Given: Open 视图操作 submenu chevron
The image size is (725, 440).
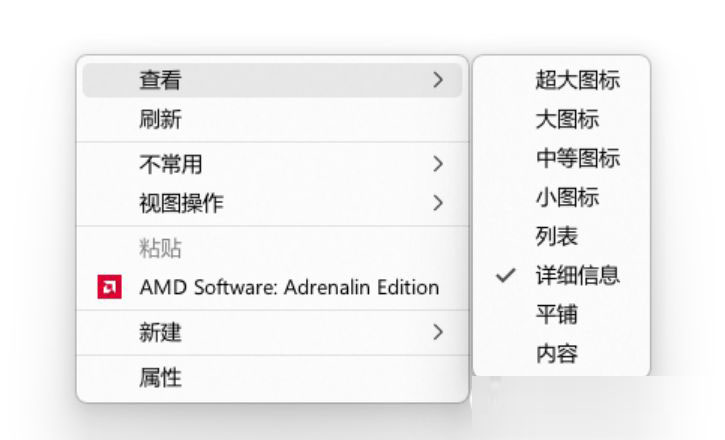Looking at the screenshot, I should click(438, 203).
